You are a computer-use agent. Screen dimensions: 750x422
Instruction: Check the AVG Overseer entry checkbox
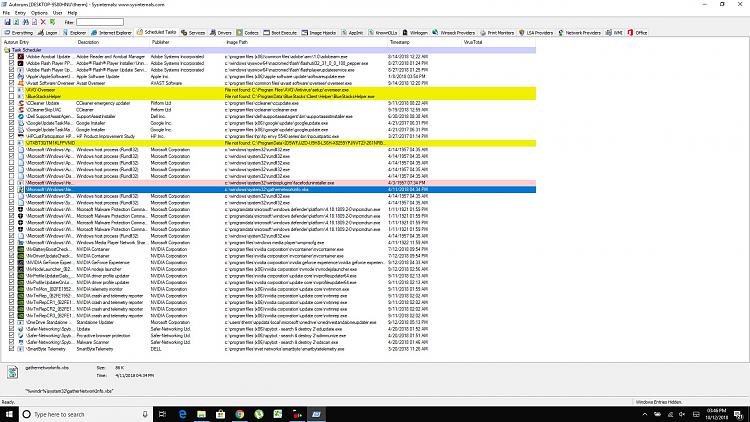(11, 90)
